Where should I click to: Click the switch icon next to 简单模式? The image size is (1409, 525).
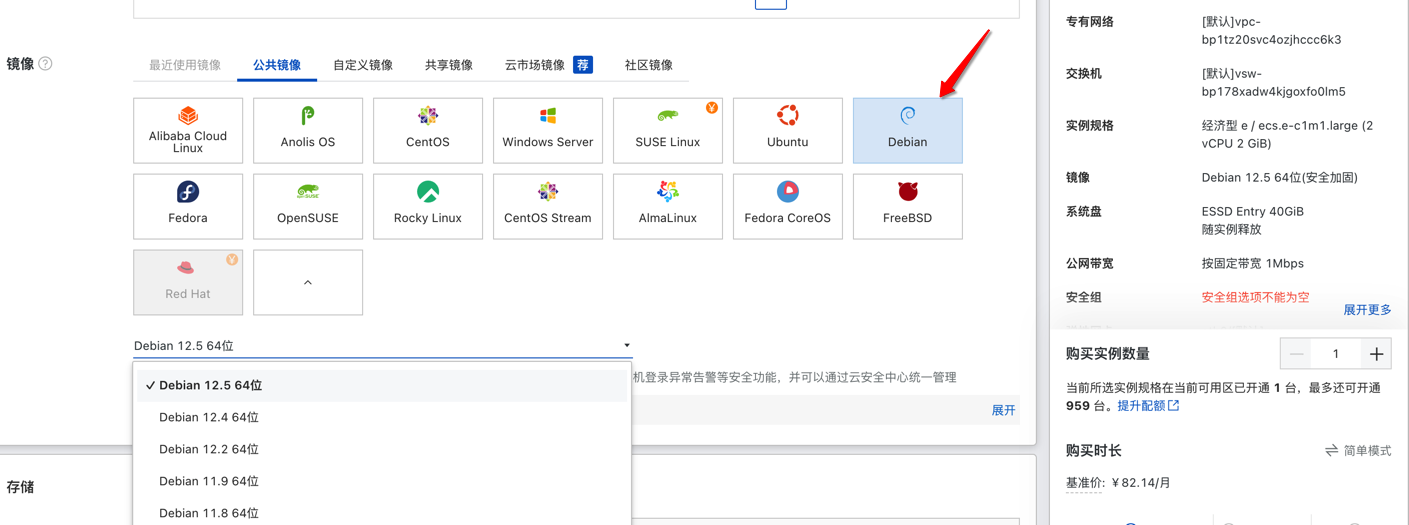[1331, 451]
